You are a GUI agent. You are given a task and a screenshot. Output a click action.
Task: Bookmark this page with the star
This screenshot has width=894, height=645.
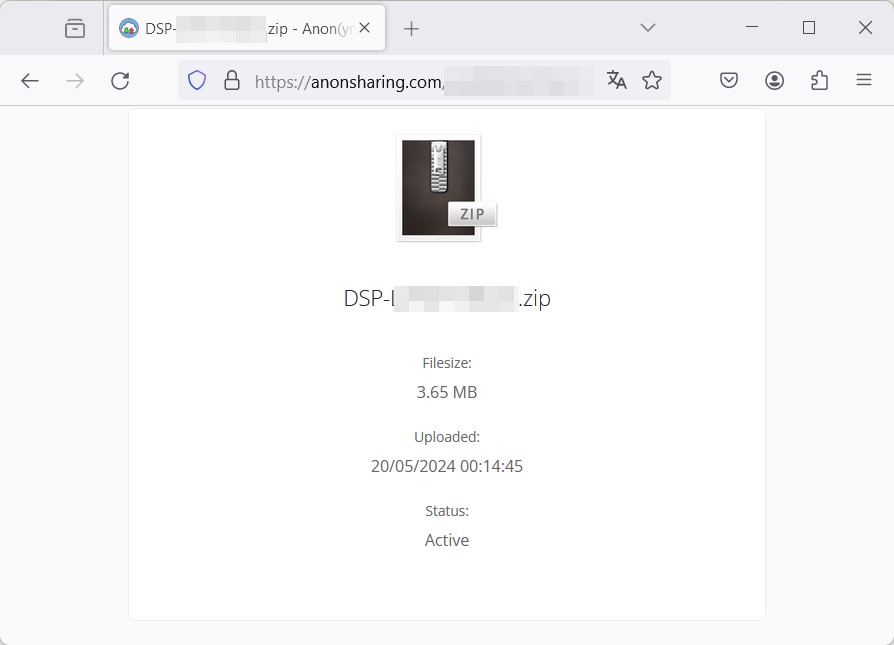pos(652,81)
